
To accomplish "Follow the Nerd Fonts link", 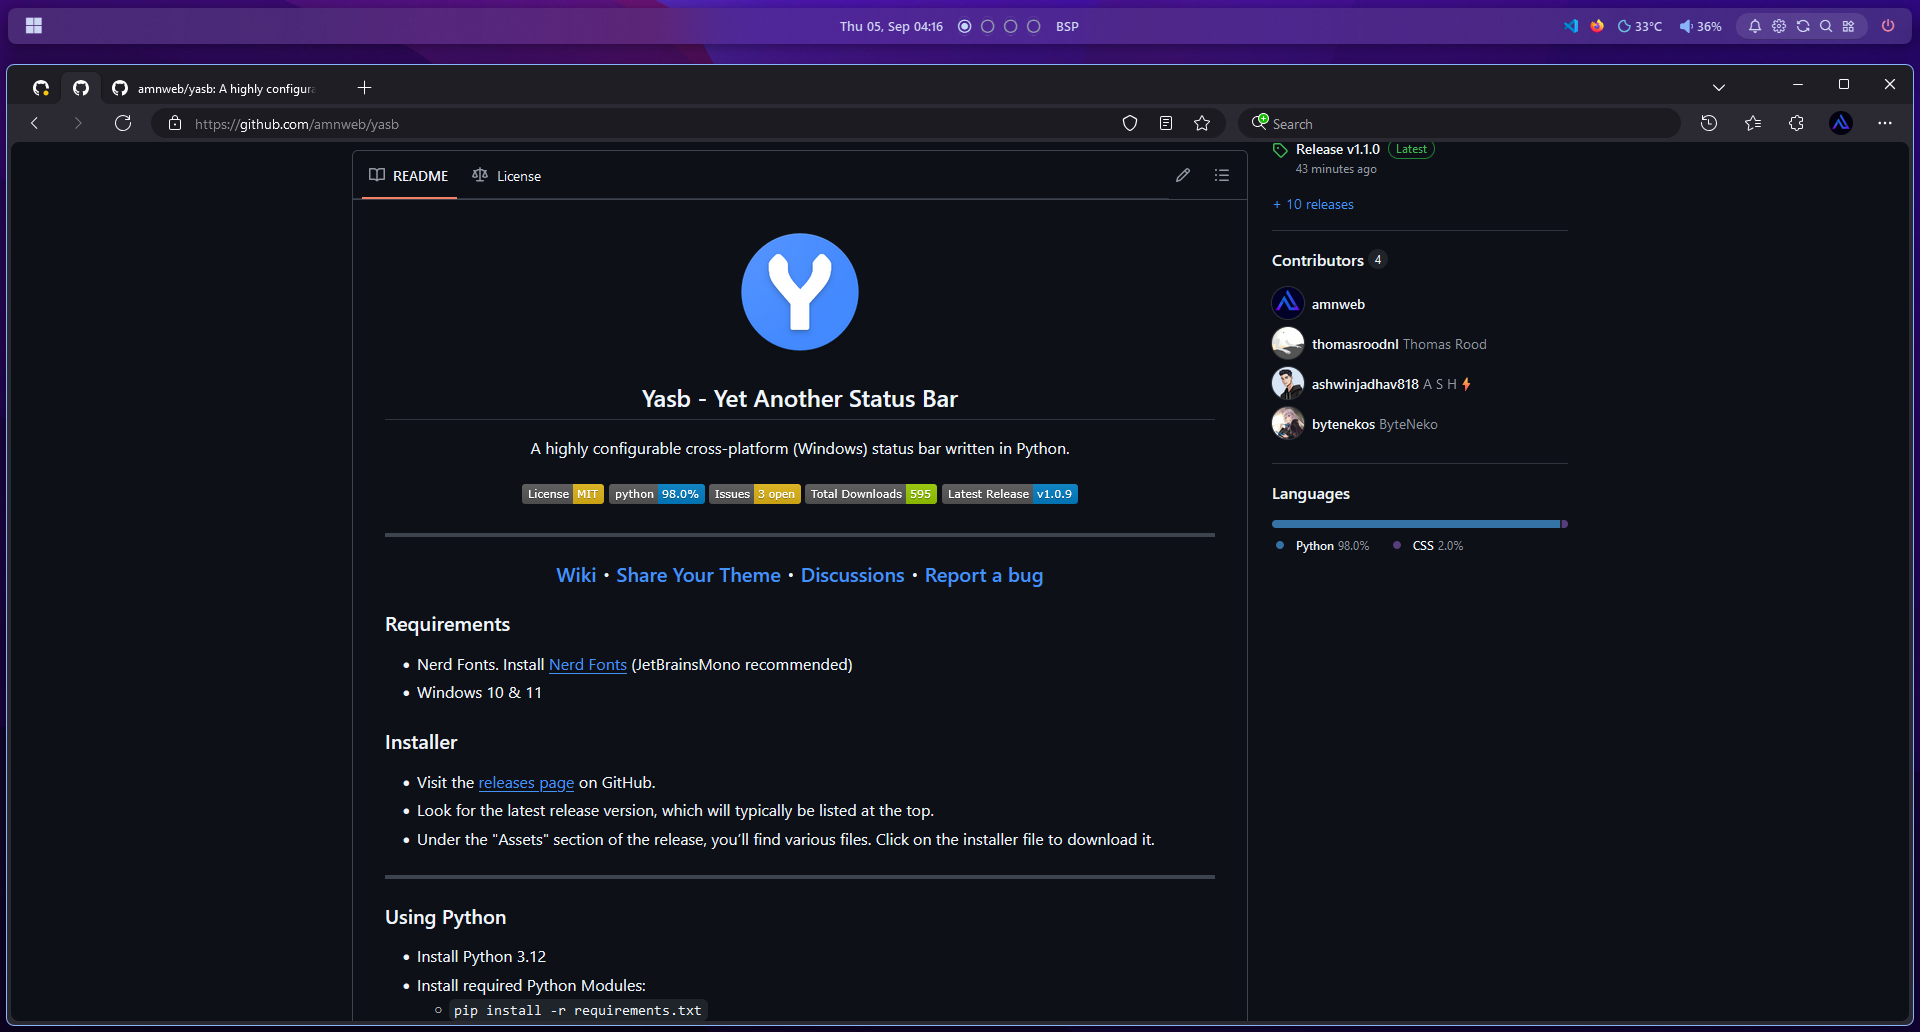I will pos(588,665).
